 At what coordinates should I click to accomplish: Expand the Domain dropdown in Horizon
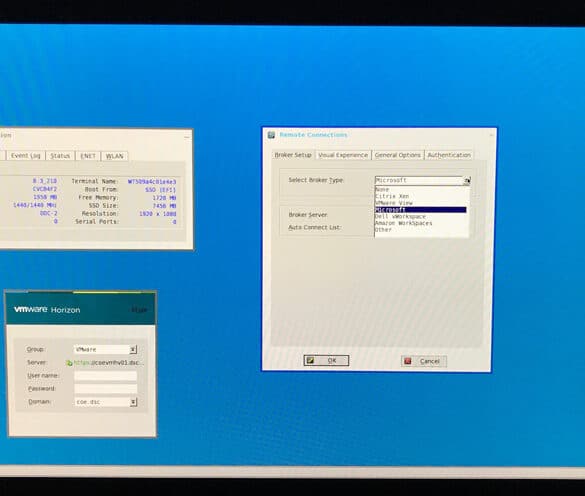133,402
